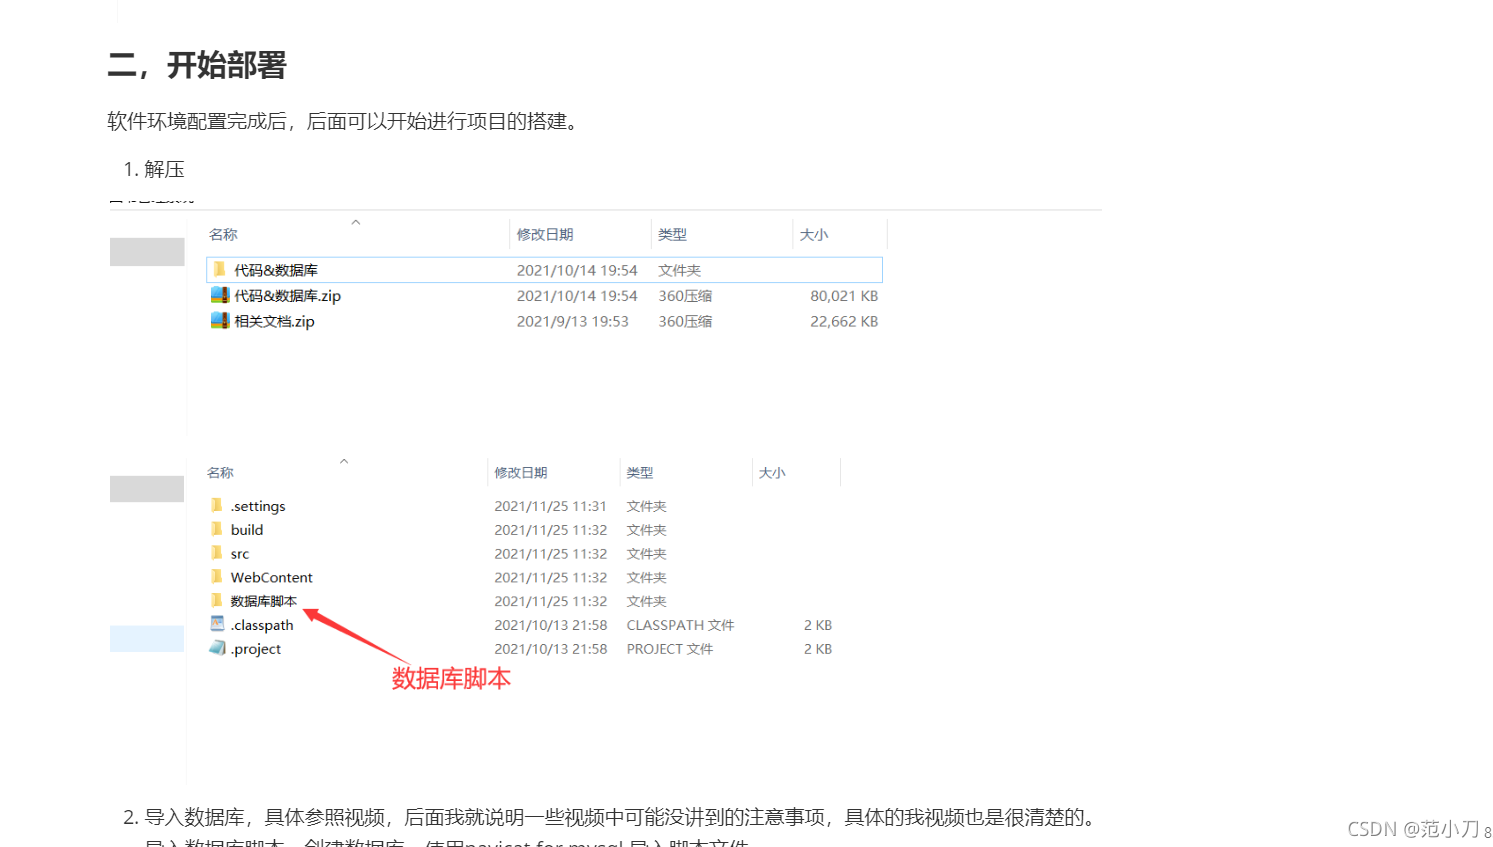This screenshot has height=847, width=1493.
Task: Select the src folder name
Action: (x=240, y=554)
